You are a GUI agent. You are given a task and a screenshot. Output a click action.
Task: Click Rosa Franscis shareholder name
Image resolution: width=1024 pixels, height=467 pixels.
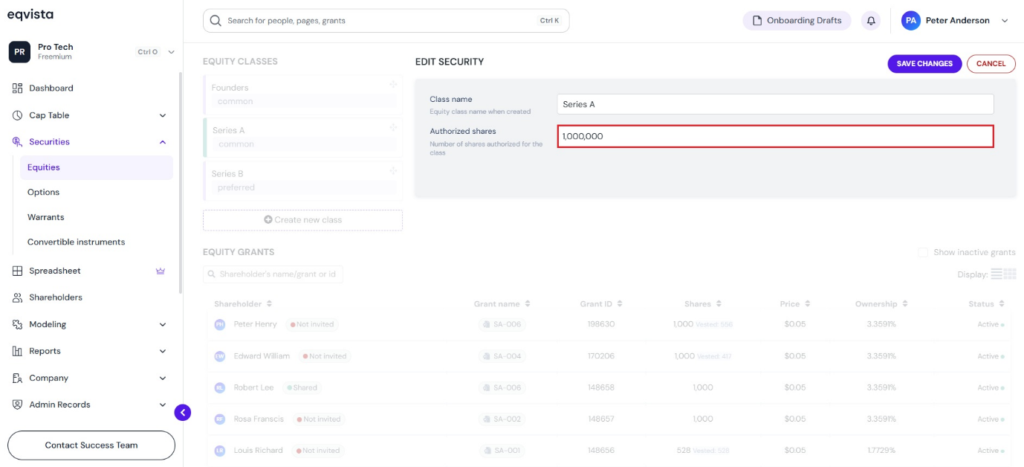[x=259, y=419]
